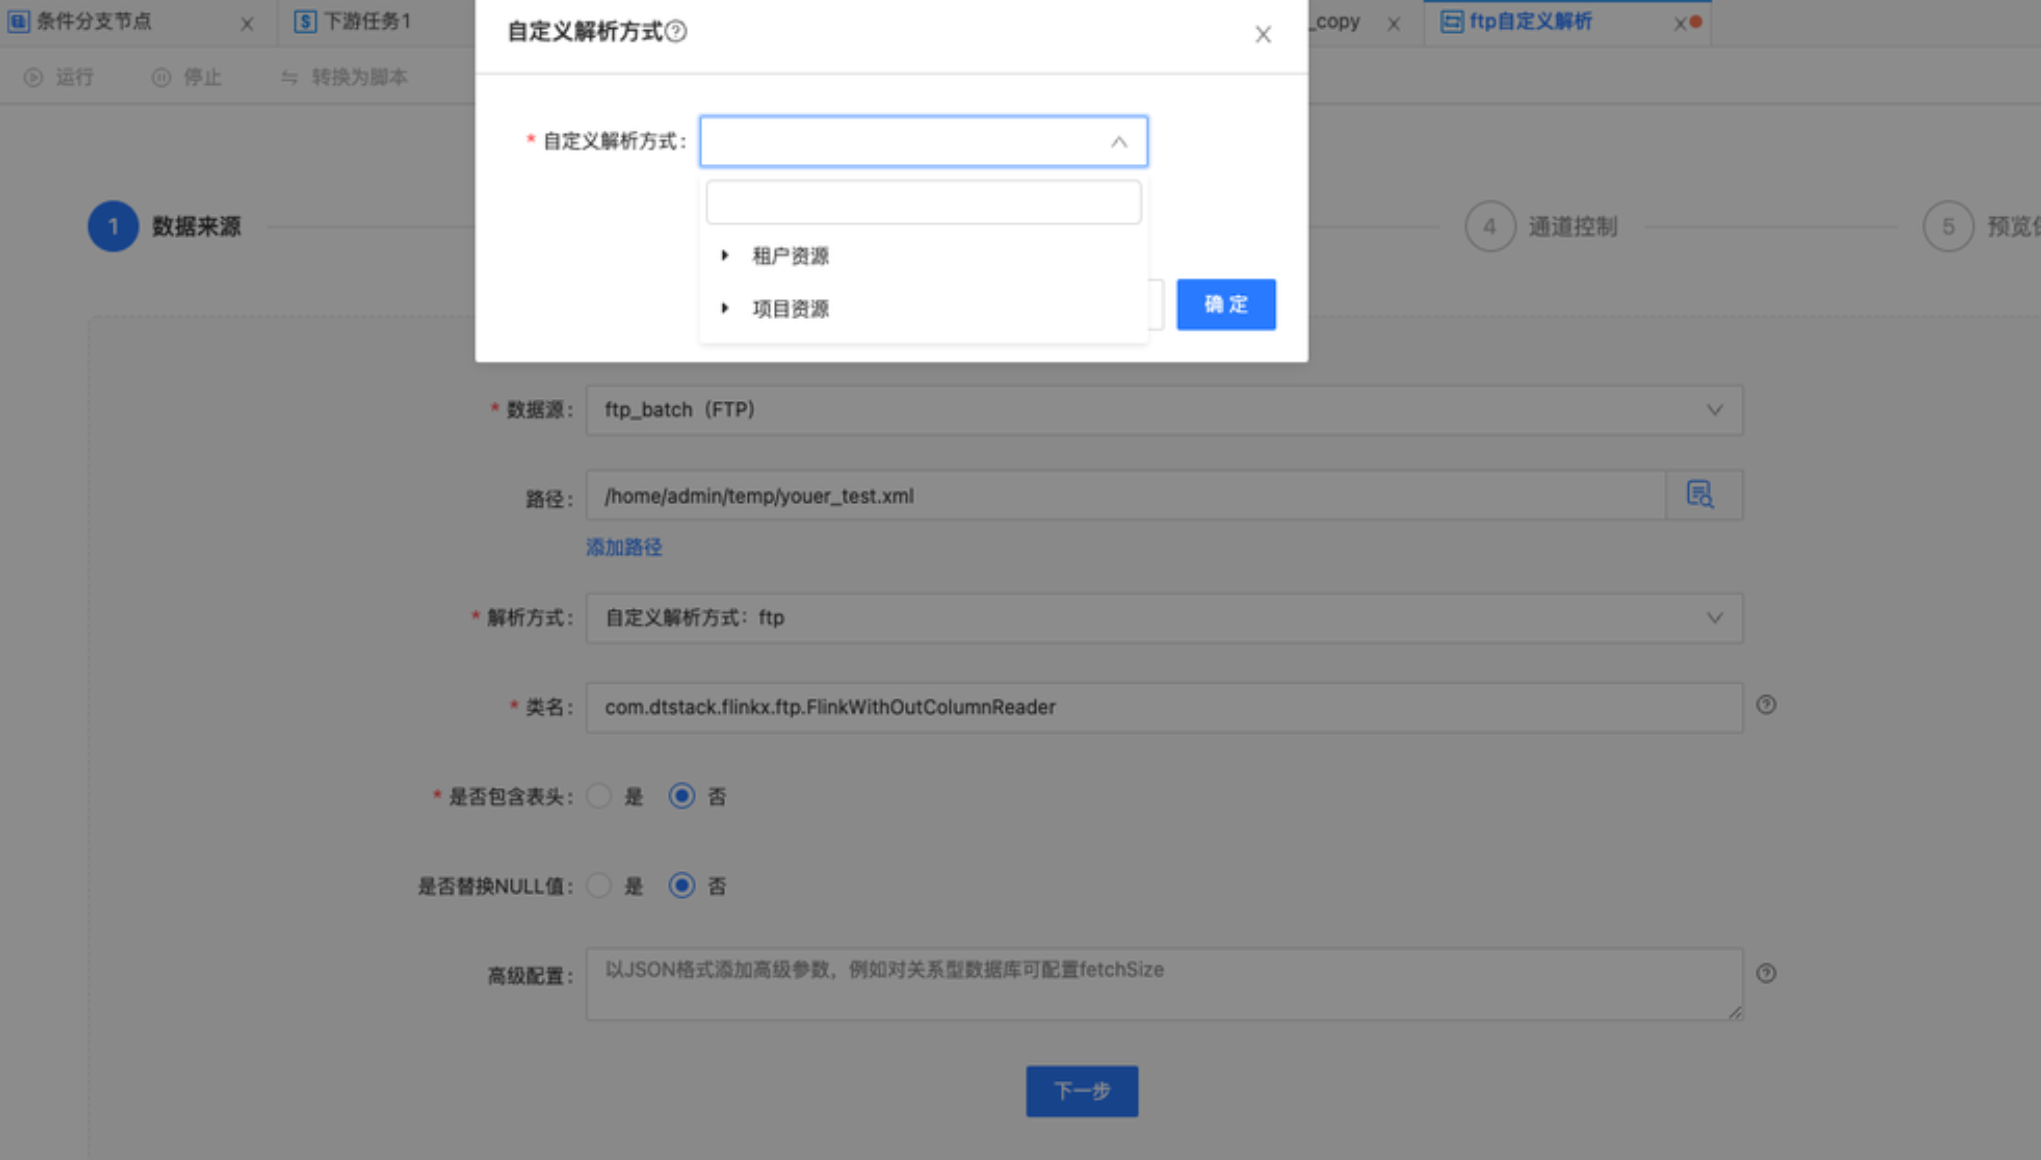The width and height of the screenshot is (2041, 1160).
Task: Click the 确定 confirm button
Action: [1225, 304]
